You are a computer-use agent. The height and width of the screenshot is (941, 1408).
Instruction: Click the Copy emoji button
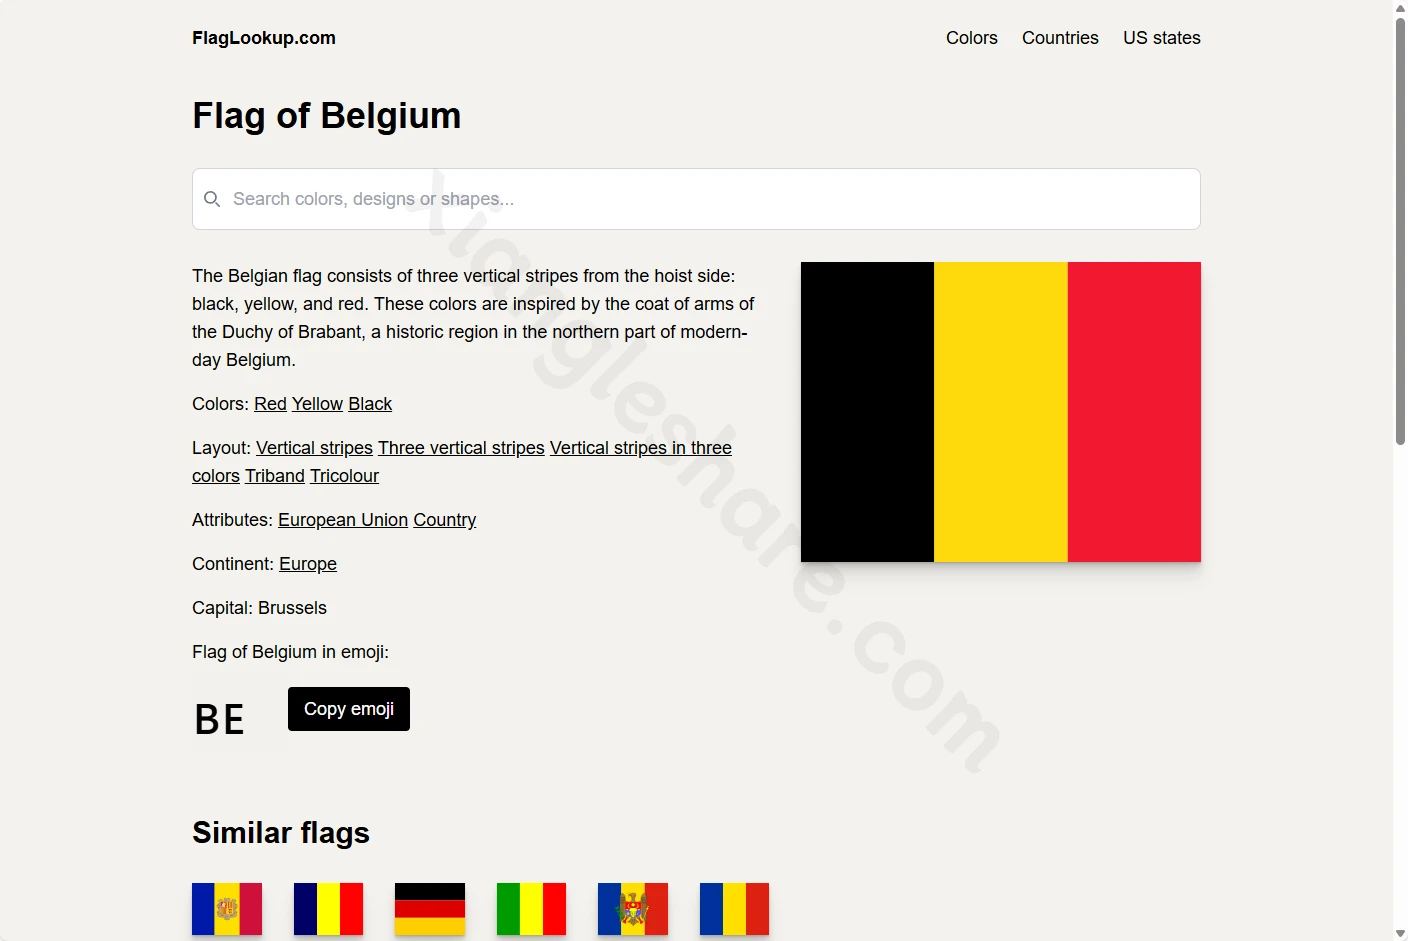click(x=349, y=709)
